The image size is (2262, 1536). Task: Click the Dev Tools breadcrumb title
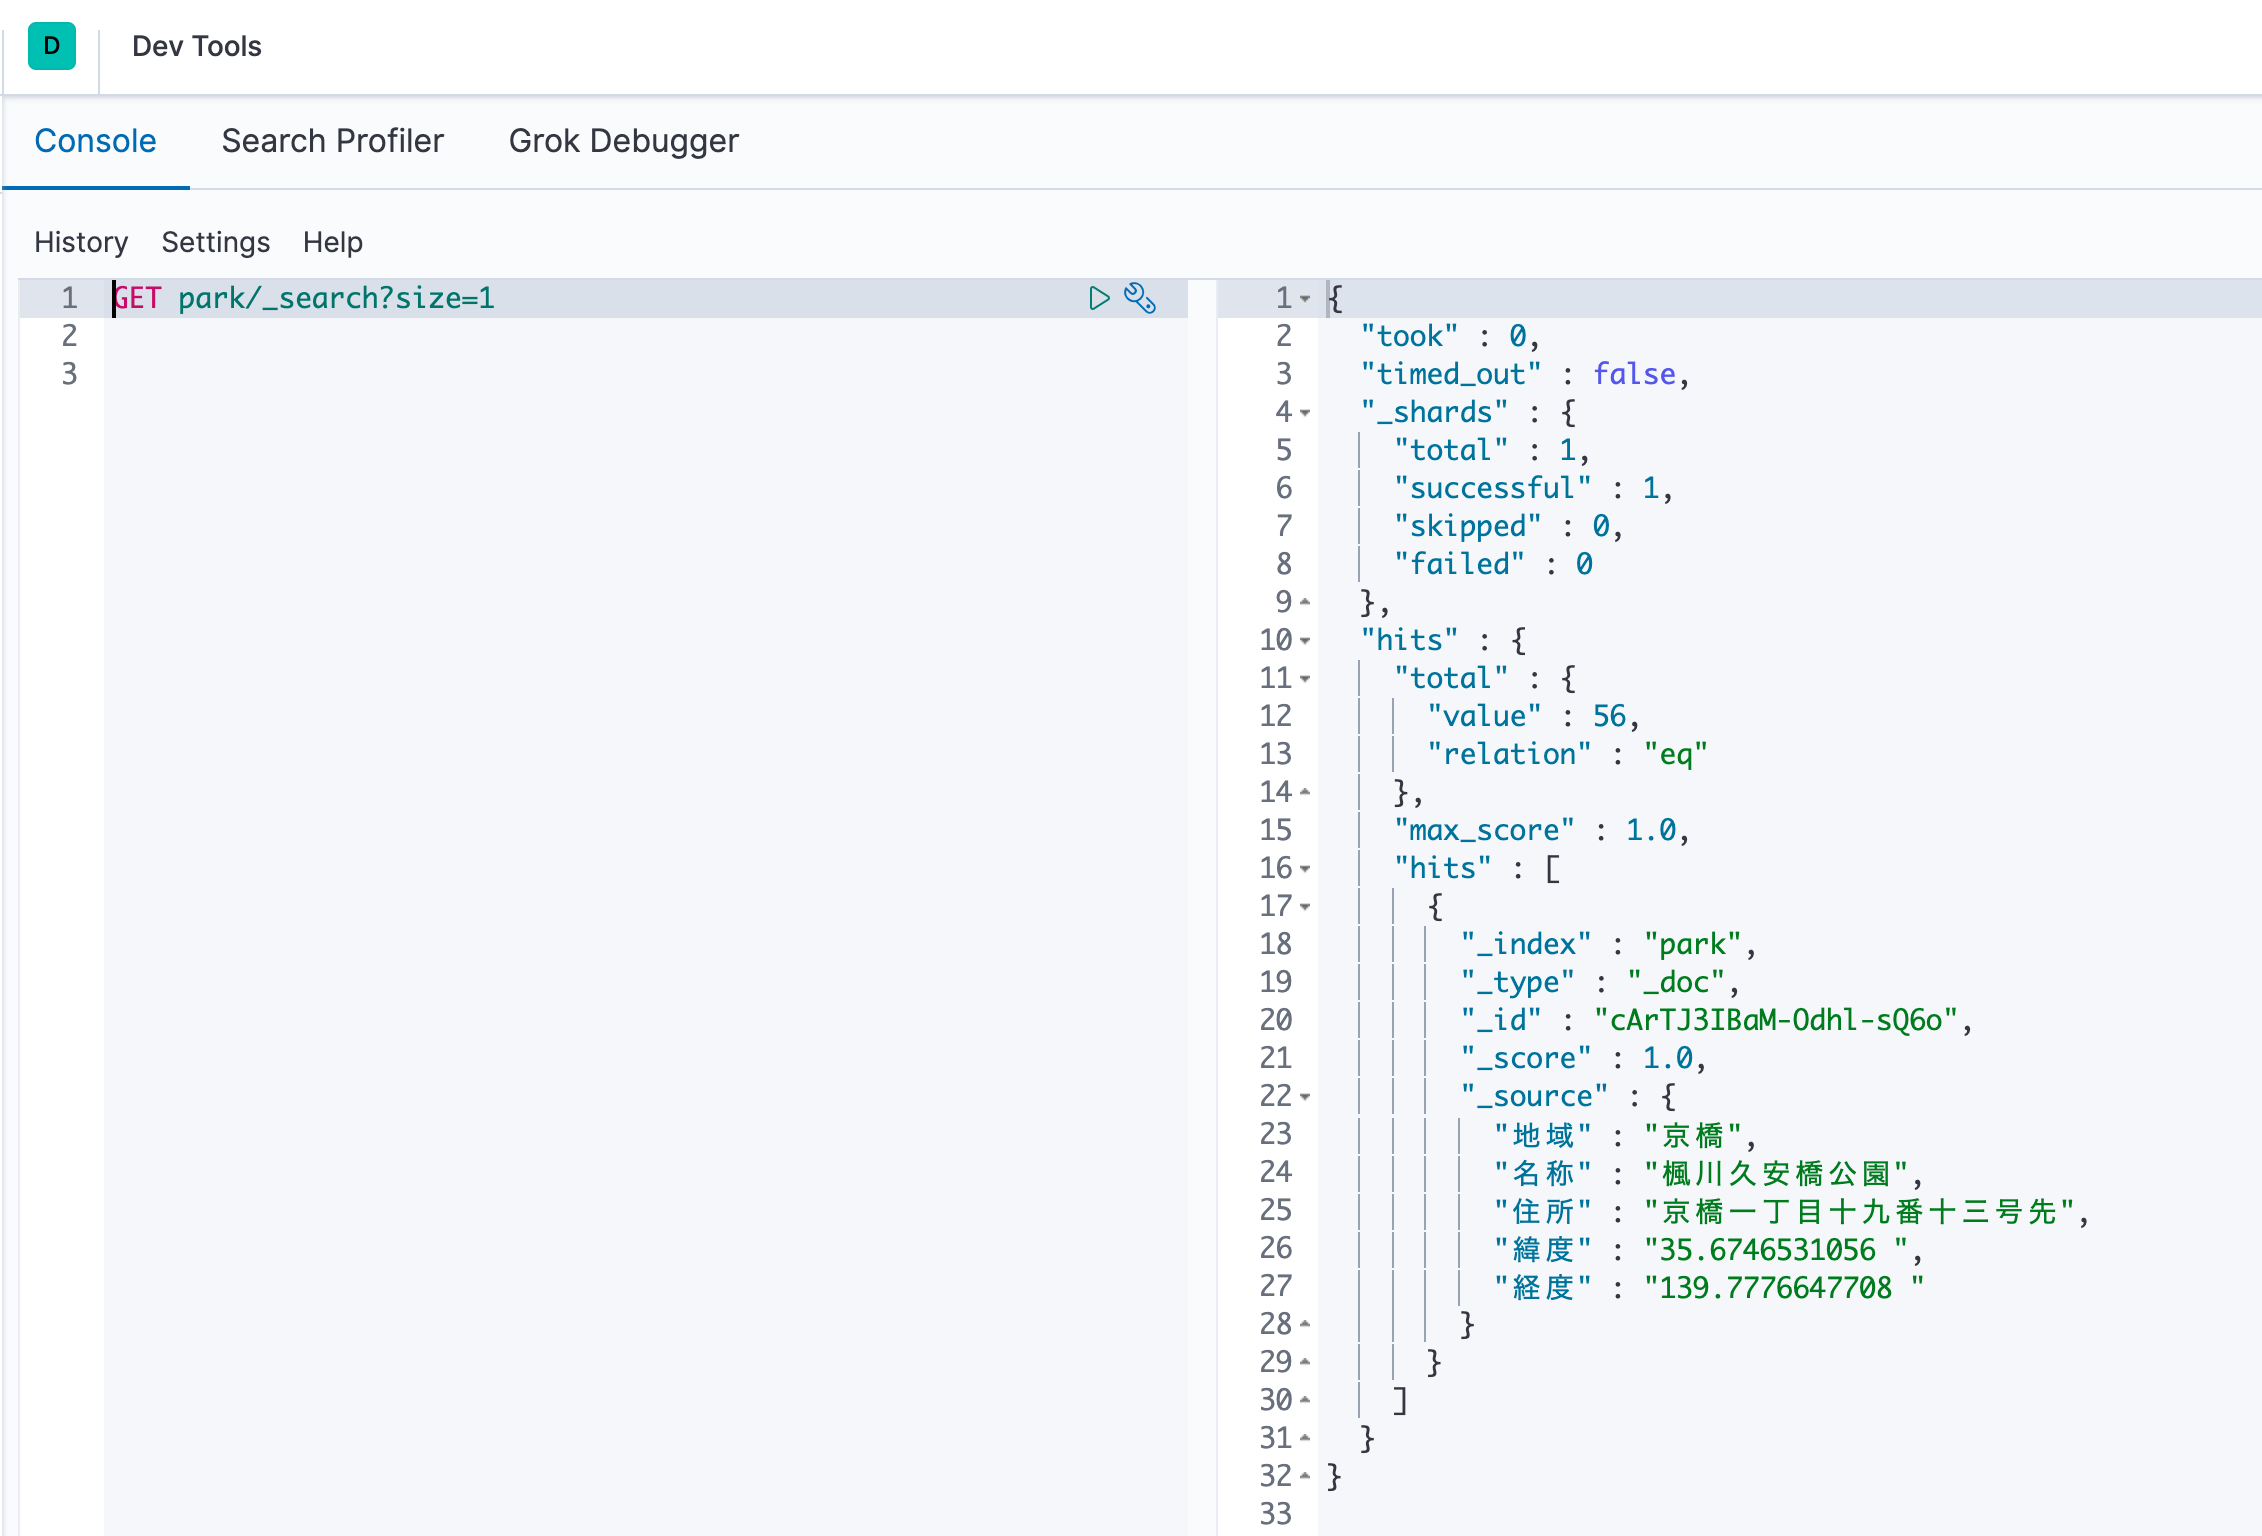(x=196, y=46)
